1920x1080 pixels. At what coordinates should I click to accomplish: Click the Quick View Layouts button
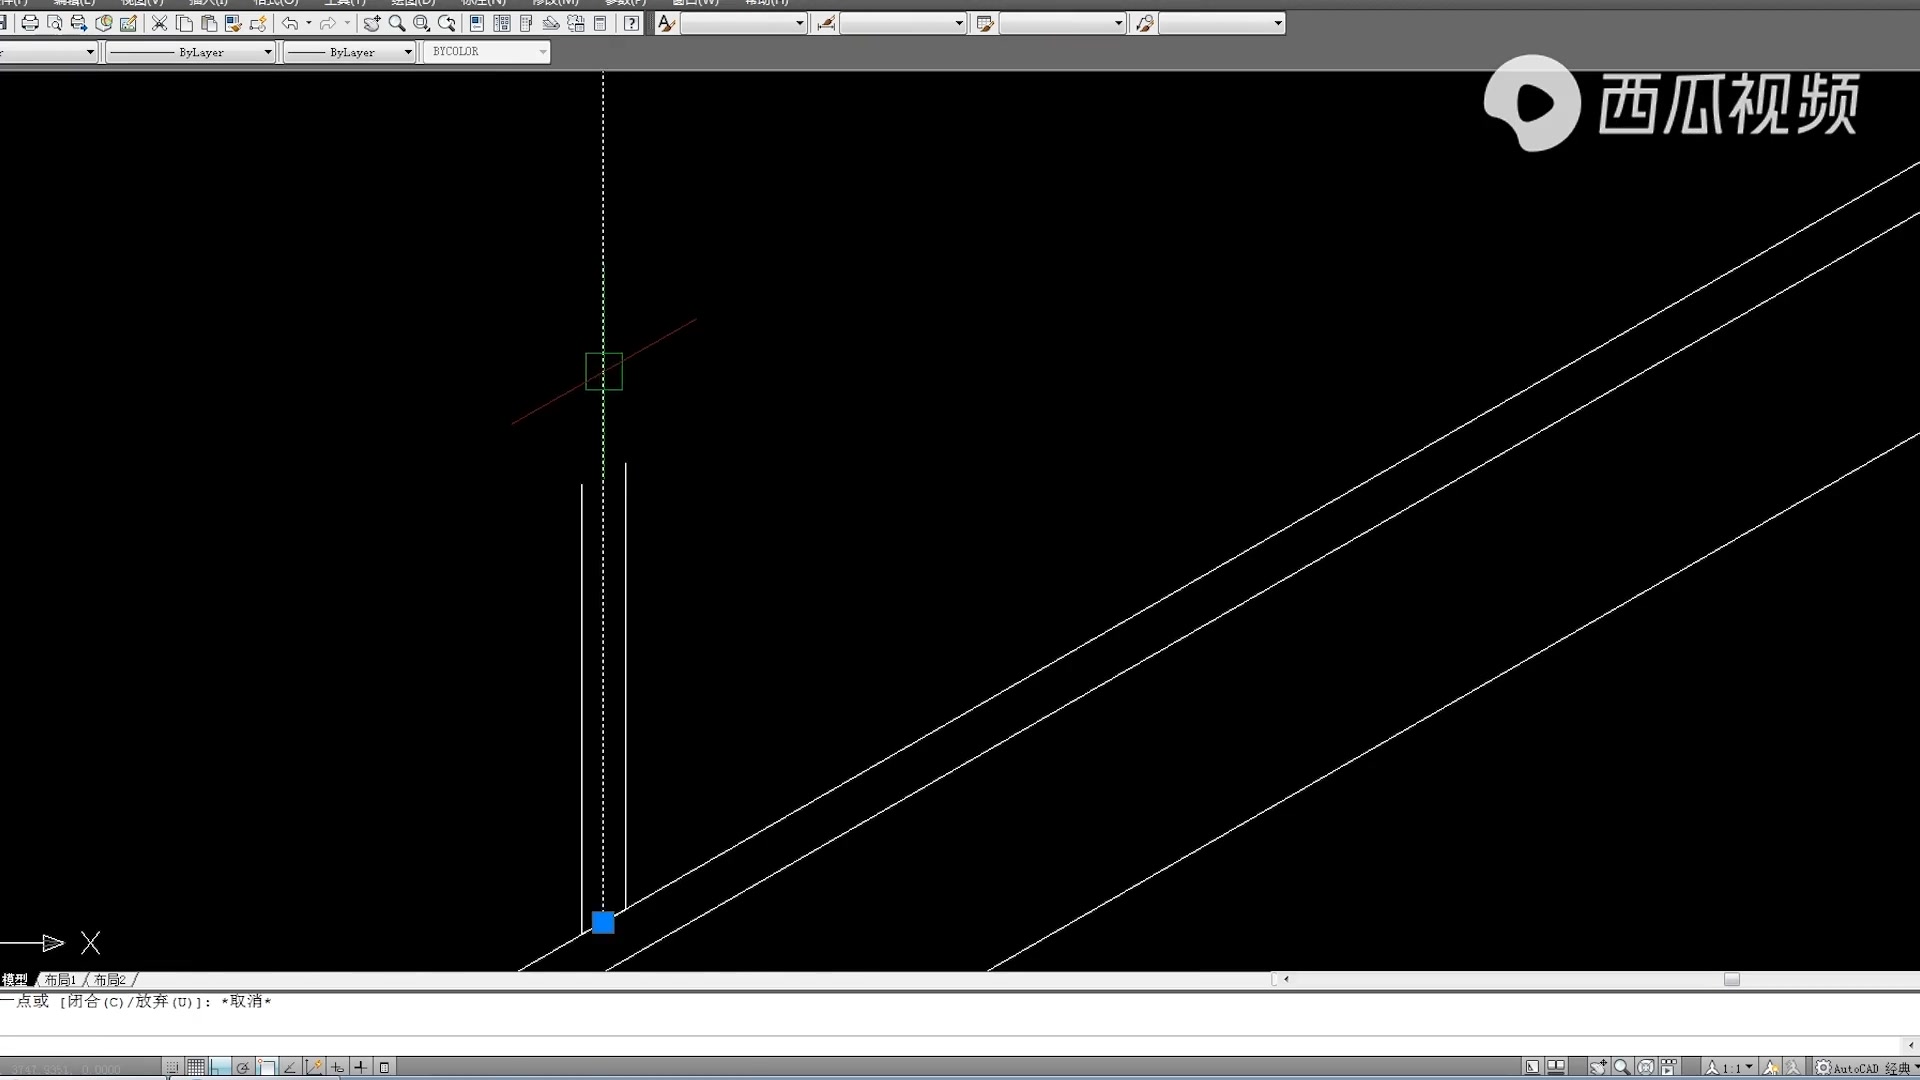click(x=1556, y=1067)
